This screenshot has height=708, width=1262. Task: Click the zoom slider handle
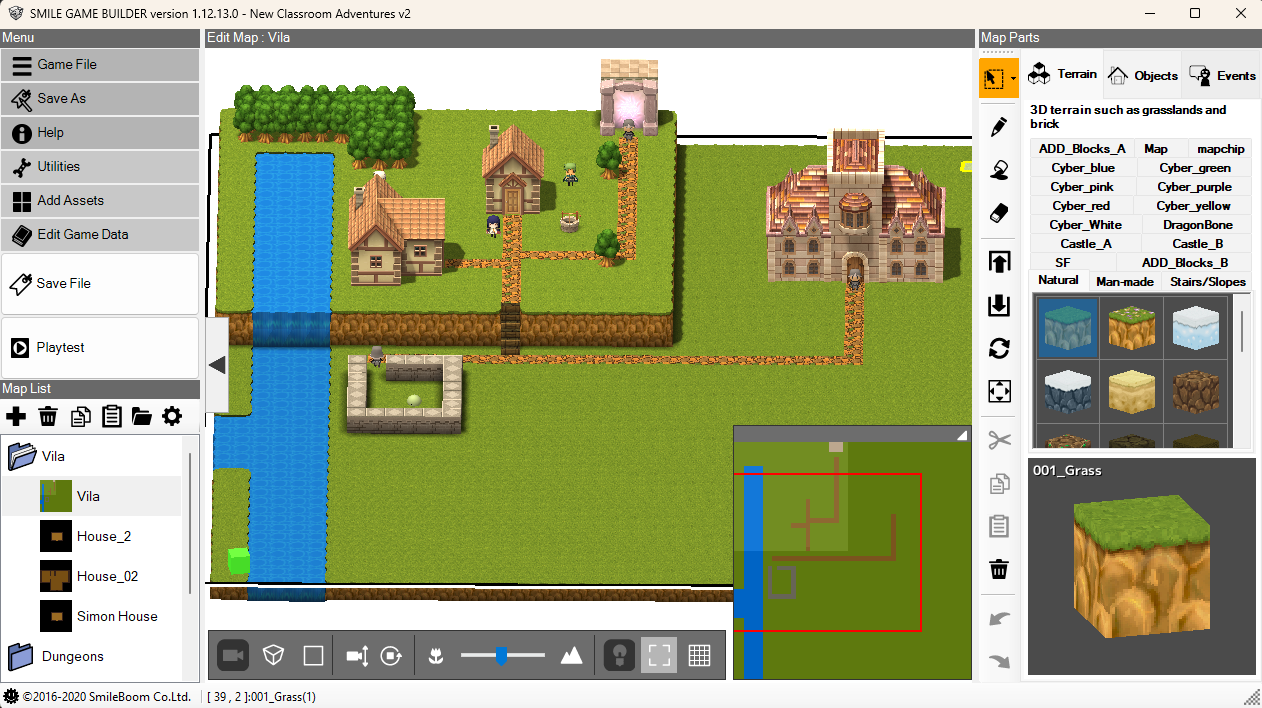tap(502, 655)
